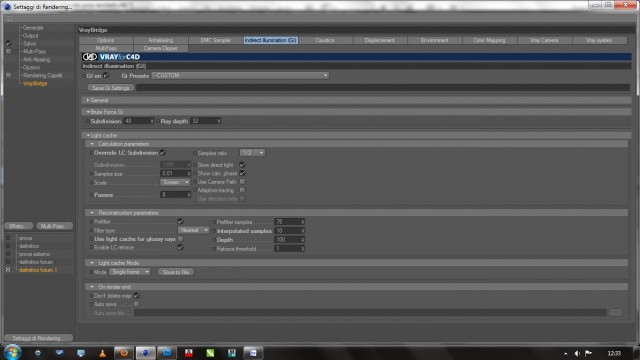
Task: Launch VLC from the taskbar cone icon
Action: click(x=102, y=353)
